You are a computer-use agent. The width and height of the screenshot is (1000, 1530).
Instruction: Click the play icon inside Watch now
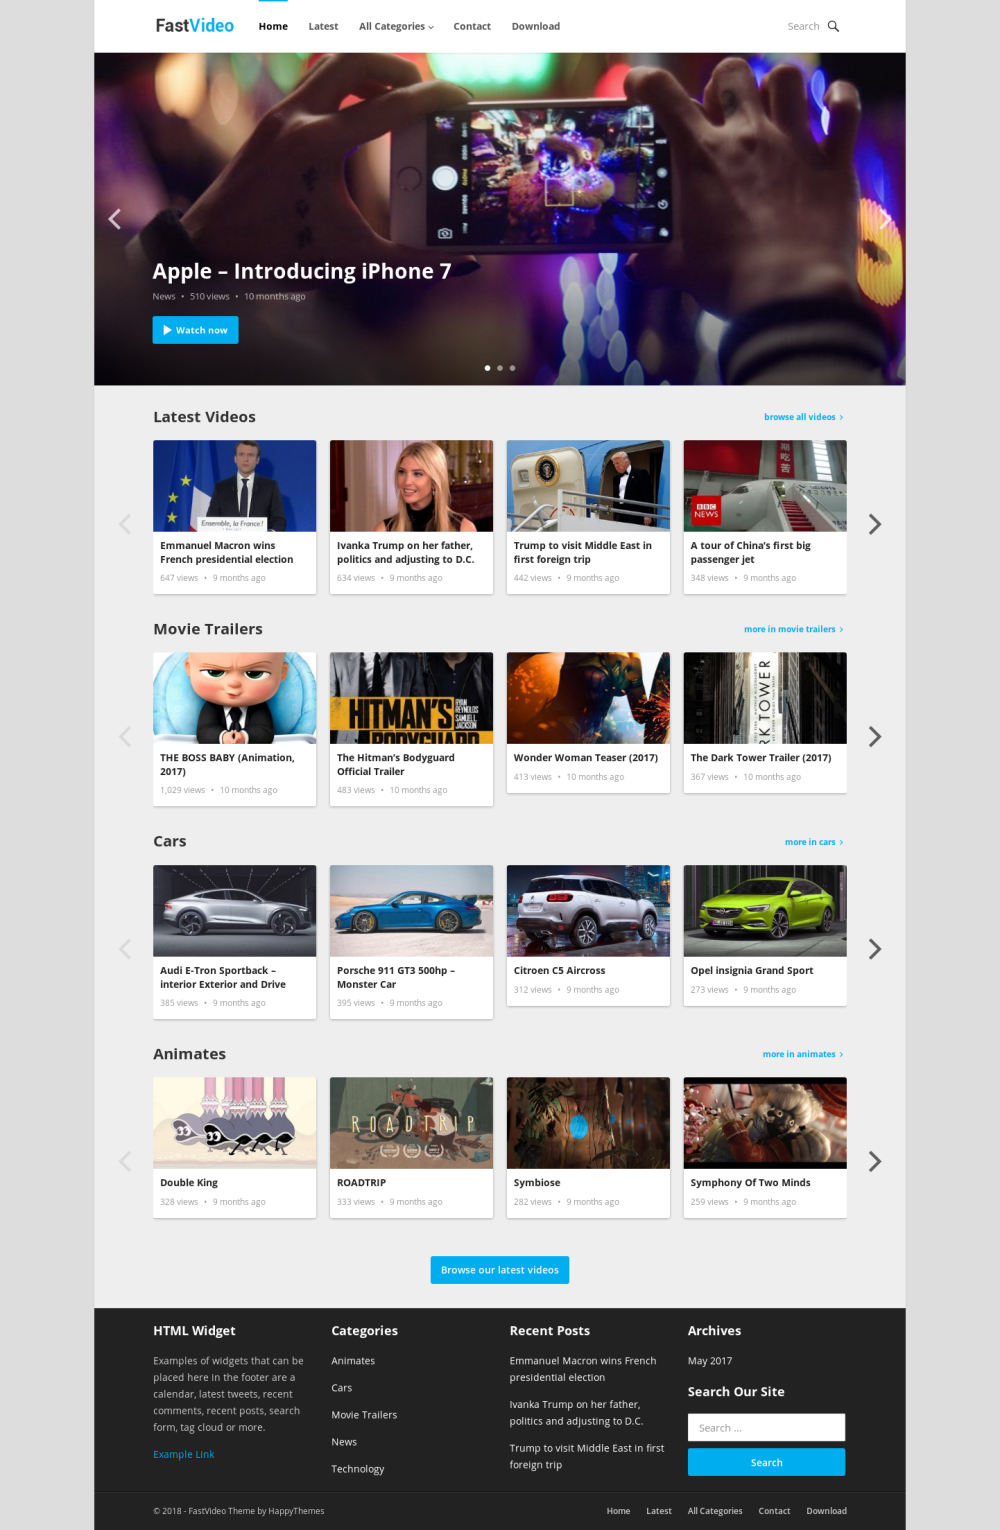[167, 329]
